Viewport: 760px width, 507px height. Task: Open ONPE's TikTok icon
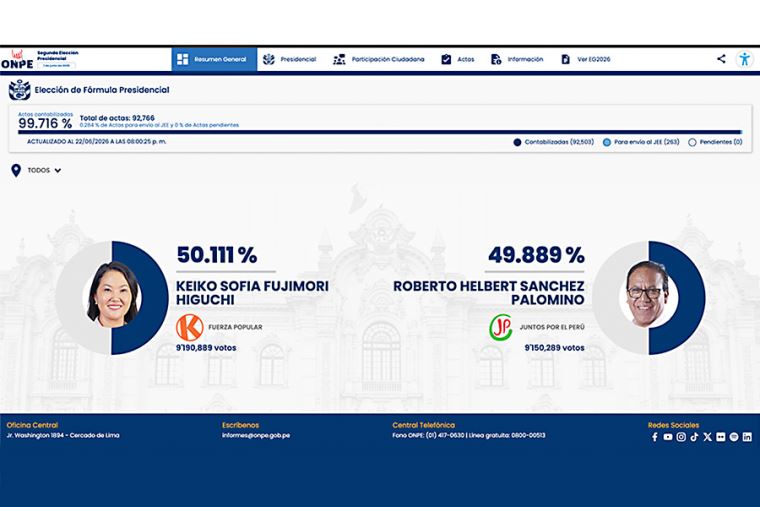point(694,437)
